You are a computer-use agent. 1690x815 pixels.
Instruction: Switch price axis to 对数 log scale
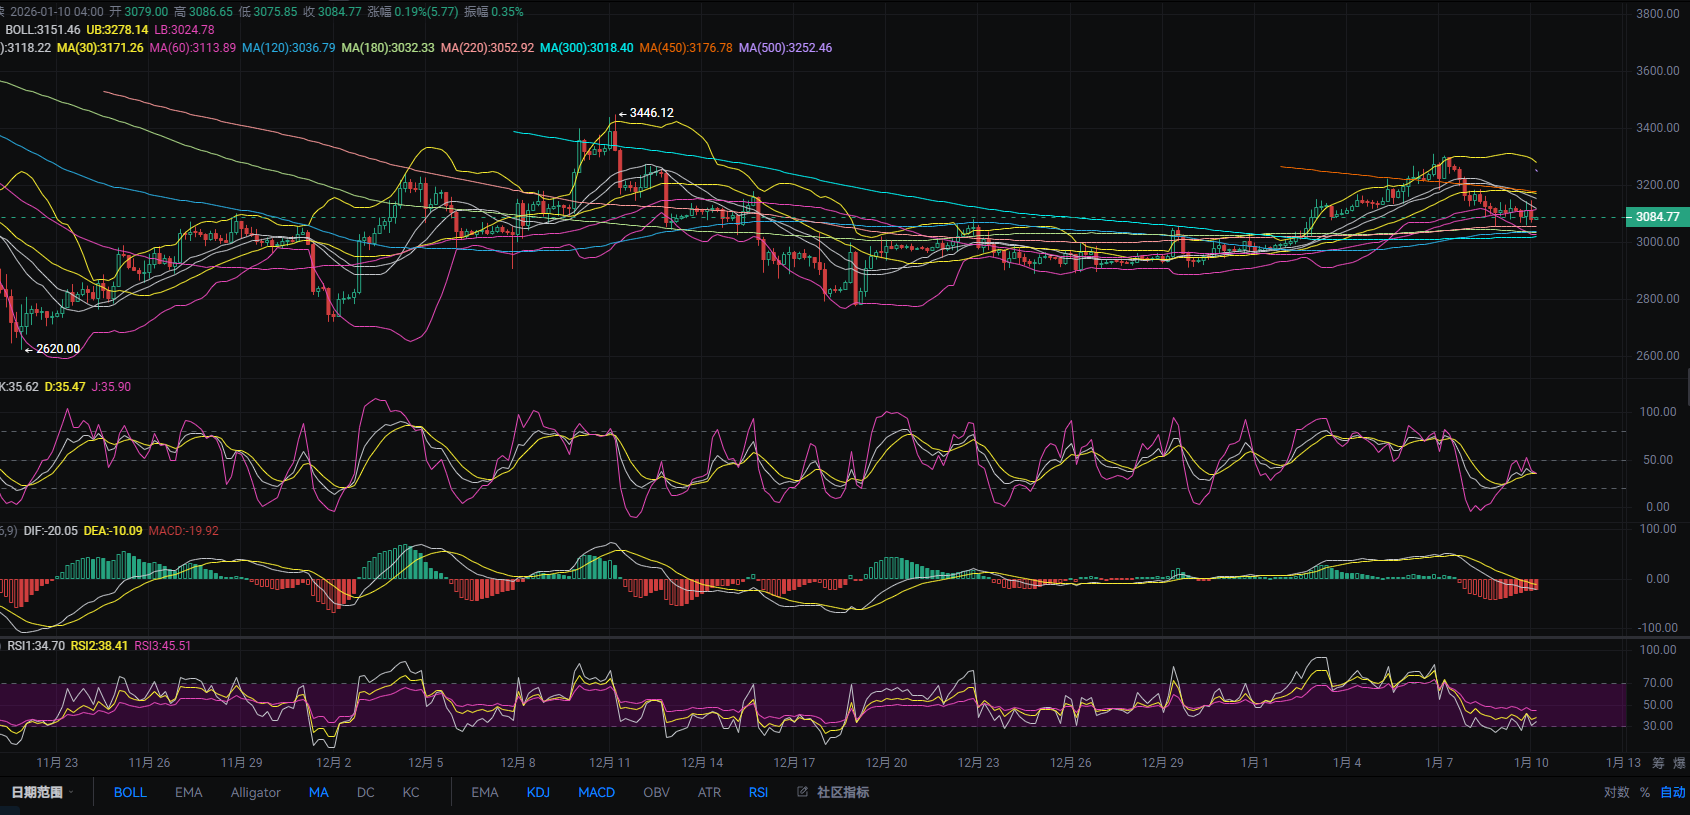[x=1616, y=792]
